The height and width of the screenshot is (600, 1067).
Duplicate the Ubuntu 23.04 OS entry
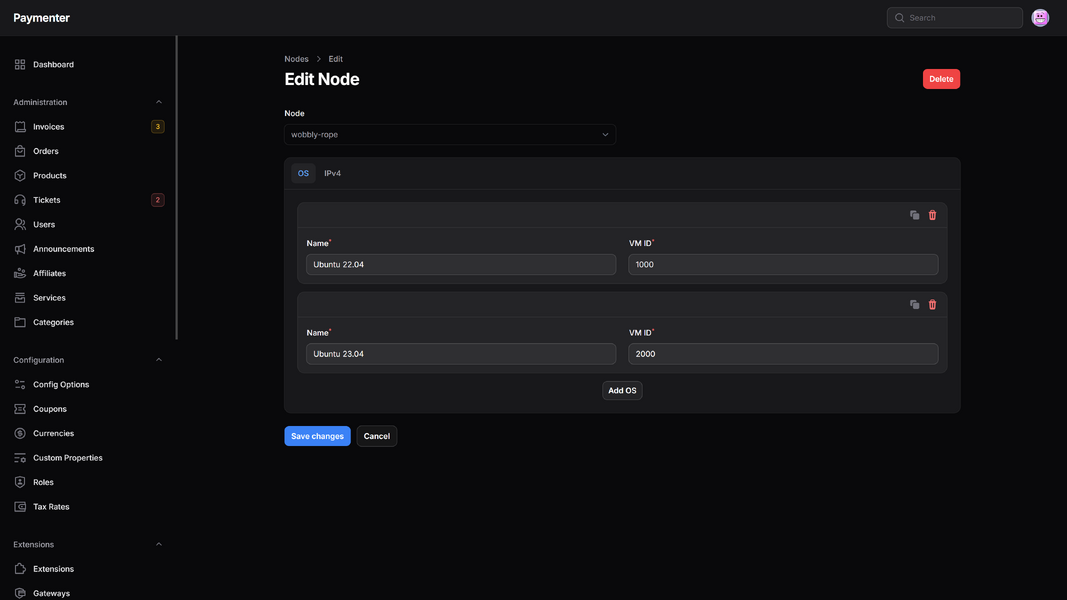tap(915, 305)
